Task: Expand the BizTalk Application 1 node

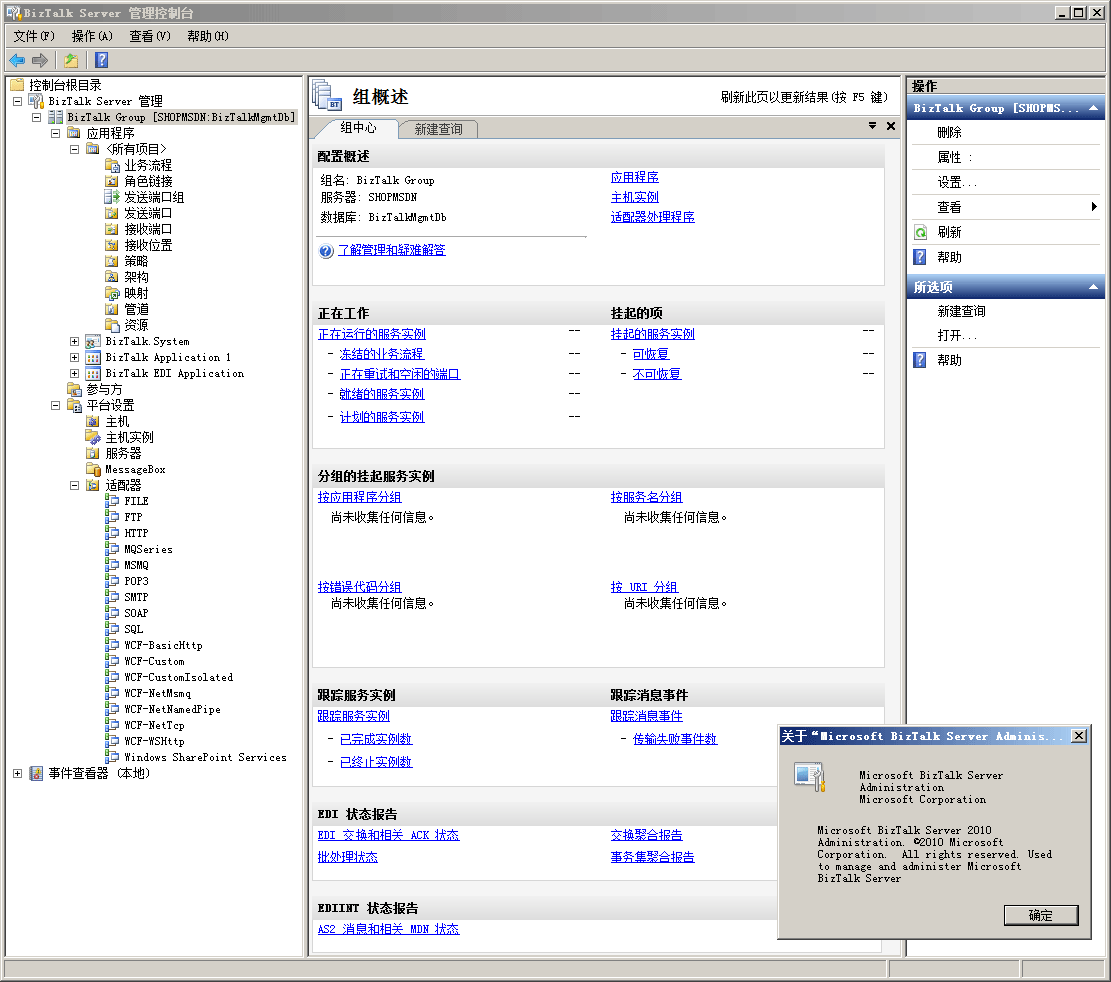Action: [x=74, y=357]
